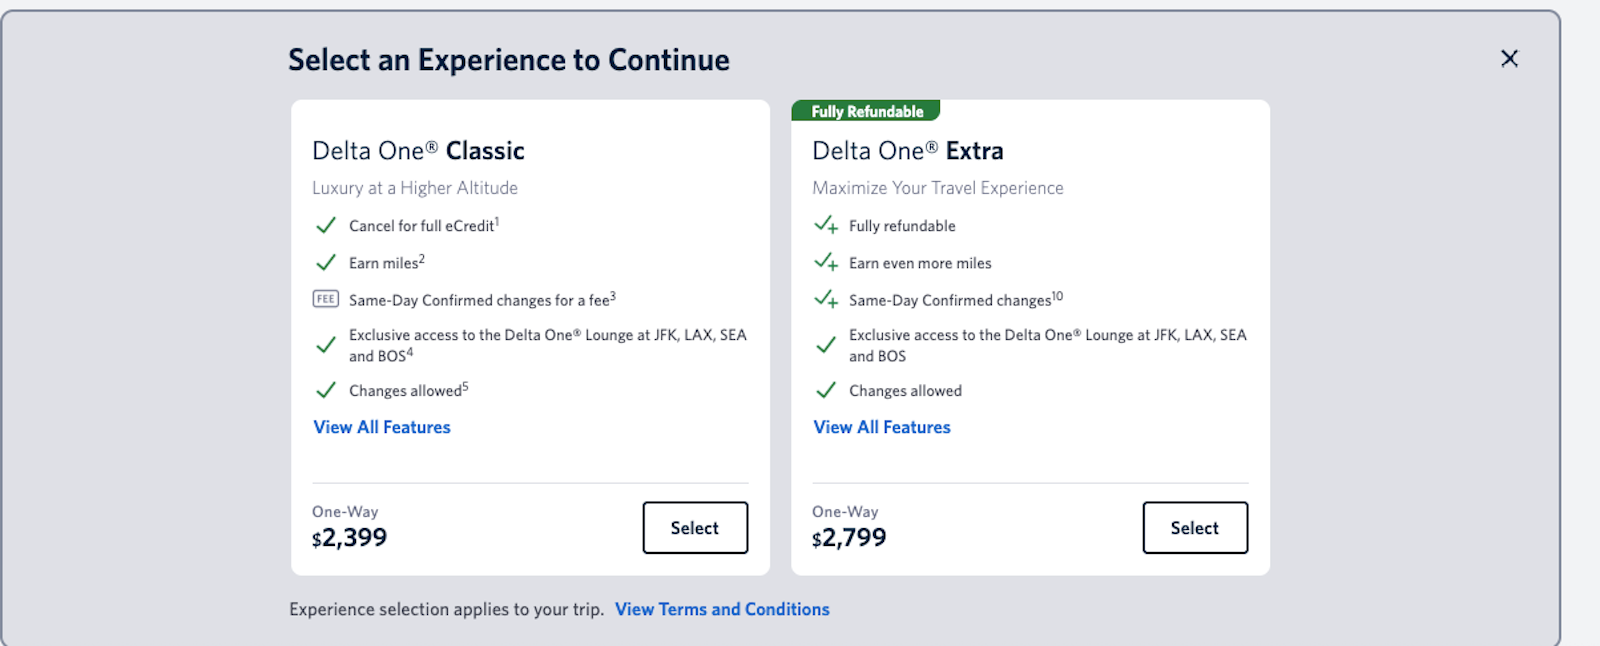Click the $2,399 one-way price
Image resolution: width=1600 pixels, height=646 pixels.
coord(350,538)
